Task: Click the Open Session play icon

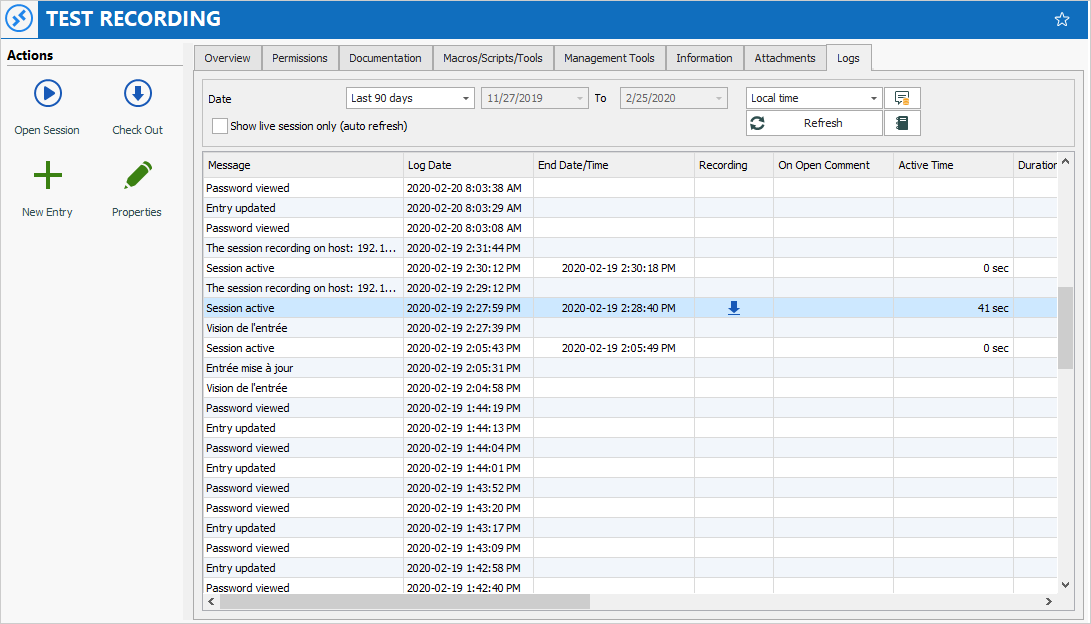Action: pyautogui.click(x=47, y=94)
